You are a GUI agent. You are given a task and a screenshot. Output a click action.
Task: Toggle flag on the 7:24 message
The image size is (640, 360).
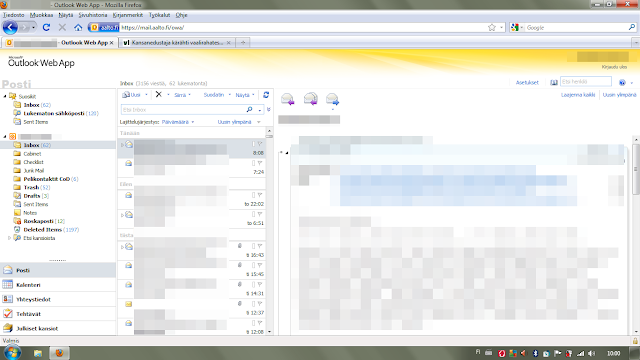click(x=260, y=163)
